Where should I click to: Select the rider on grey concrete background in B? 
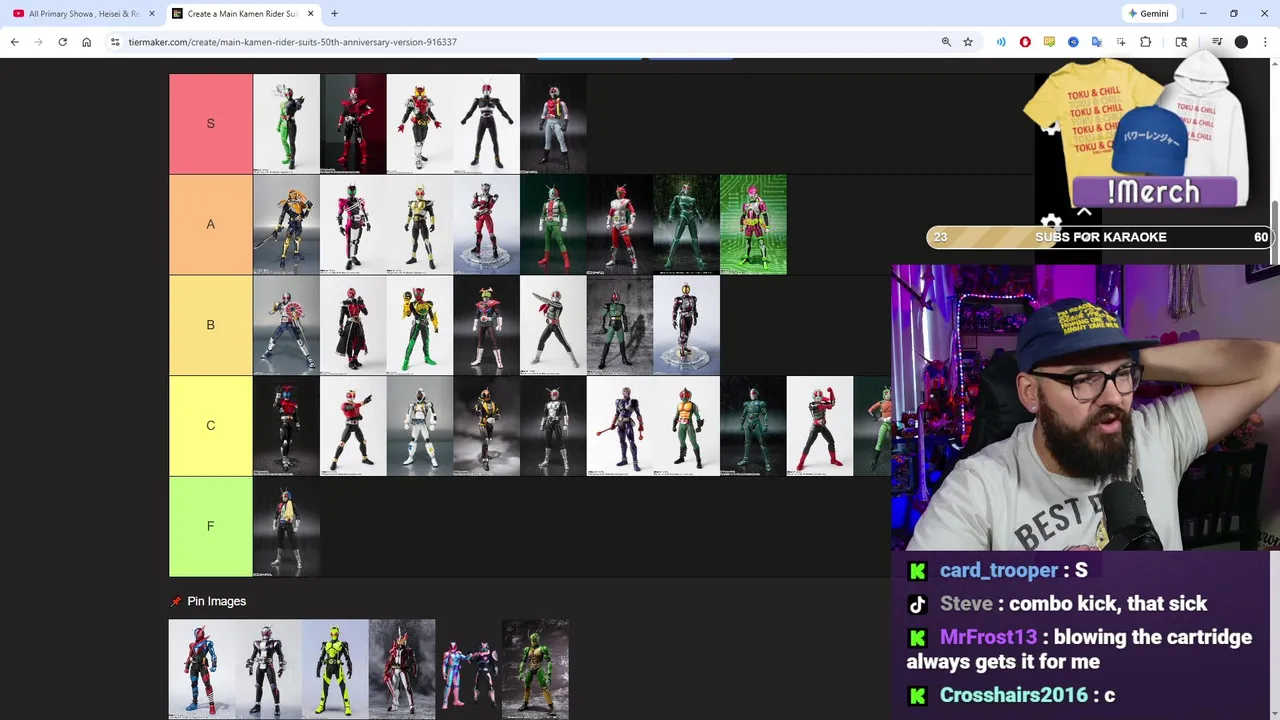[x=620, y=325]
